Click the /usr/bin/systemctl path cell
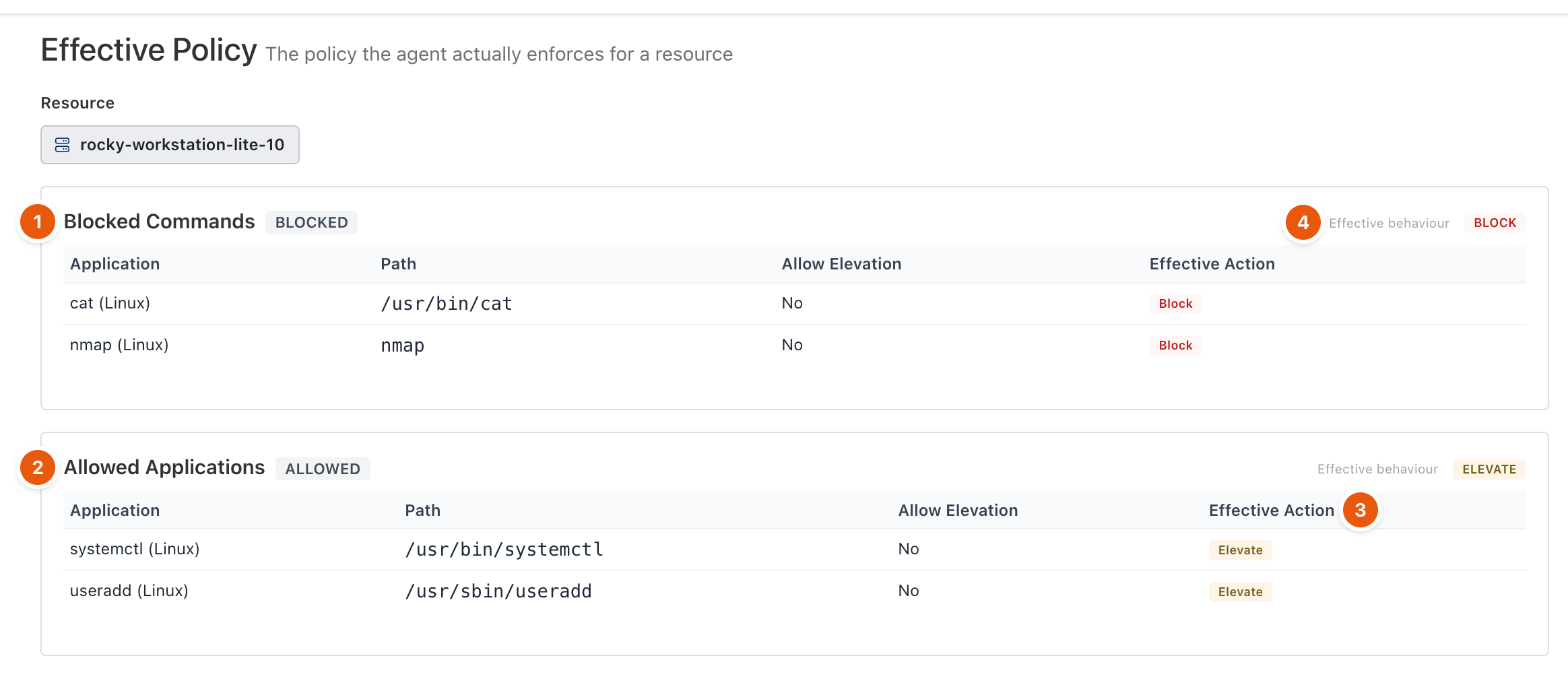This screenshot has height=687, width=1568. click(504, 549)
